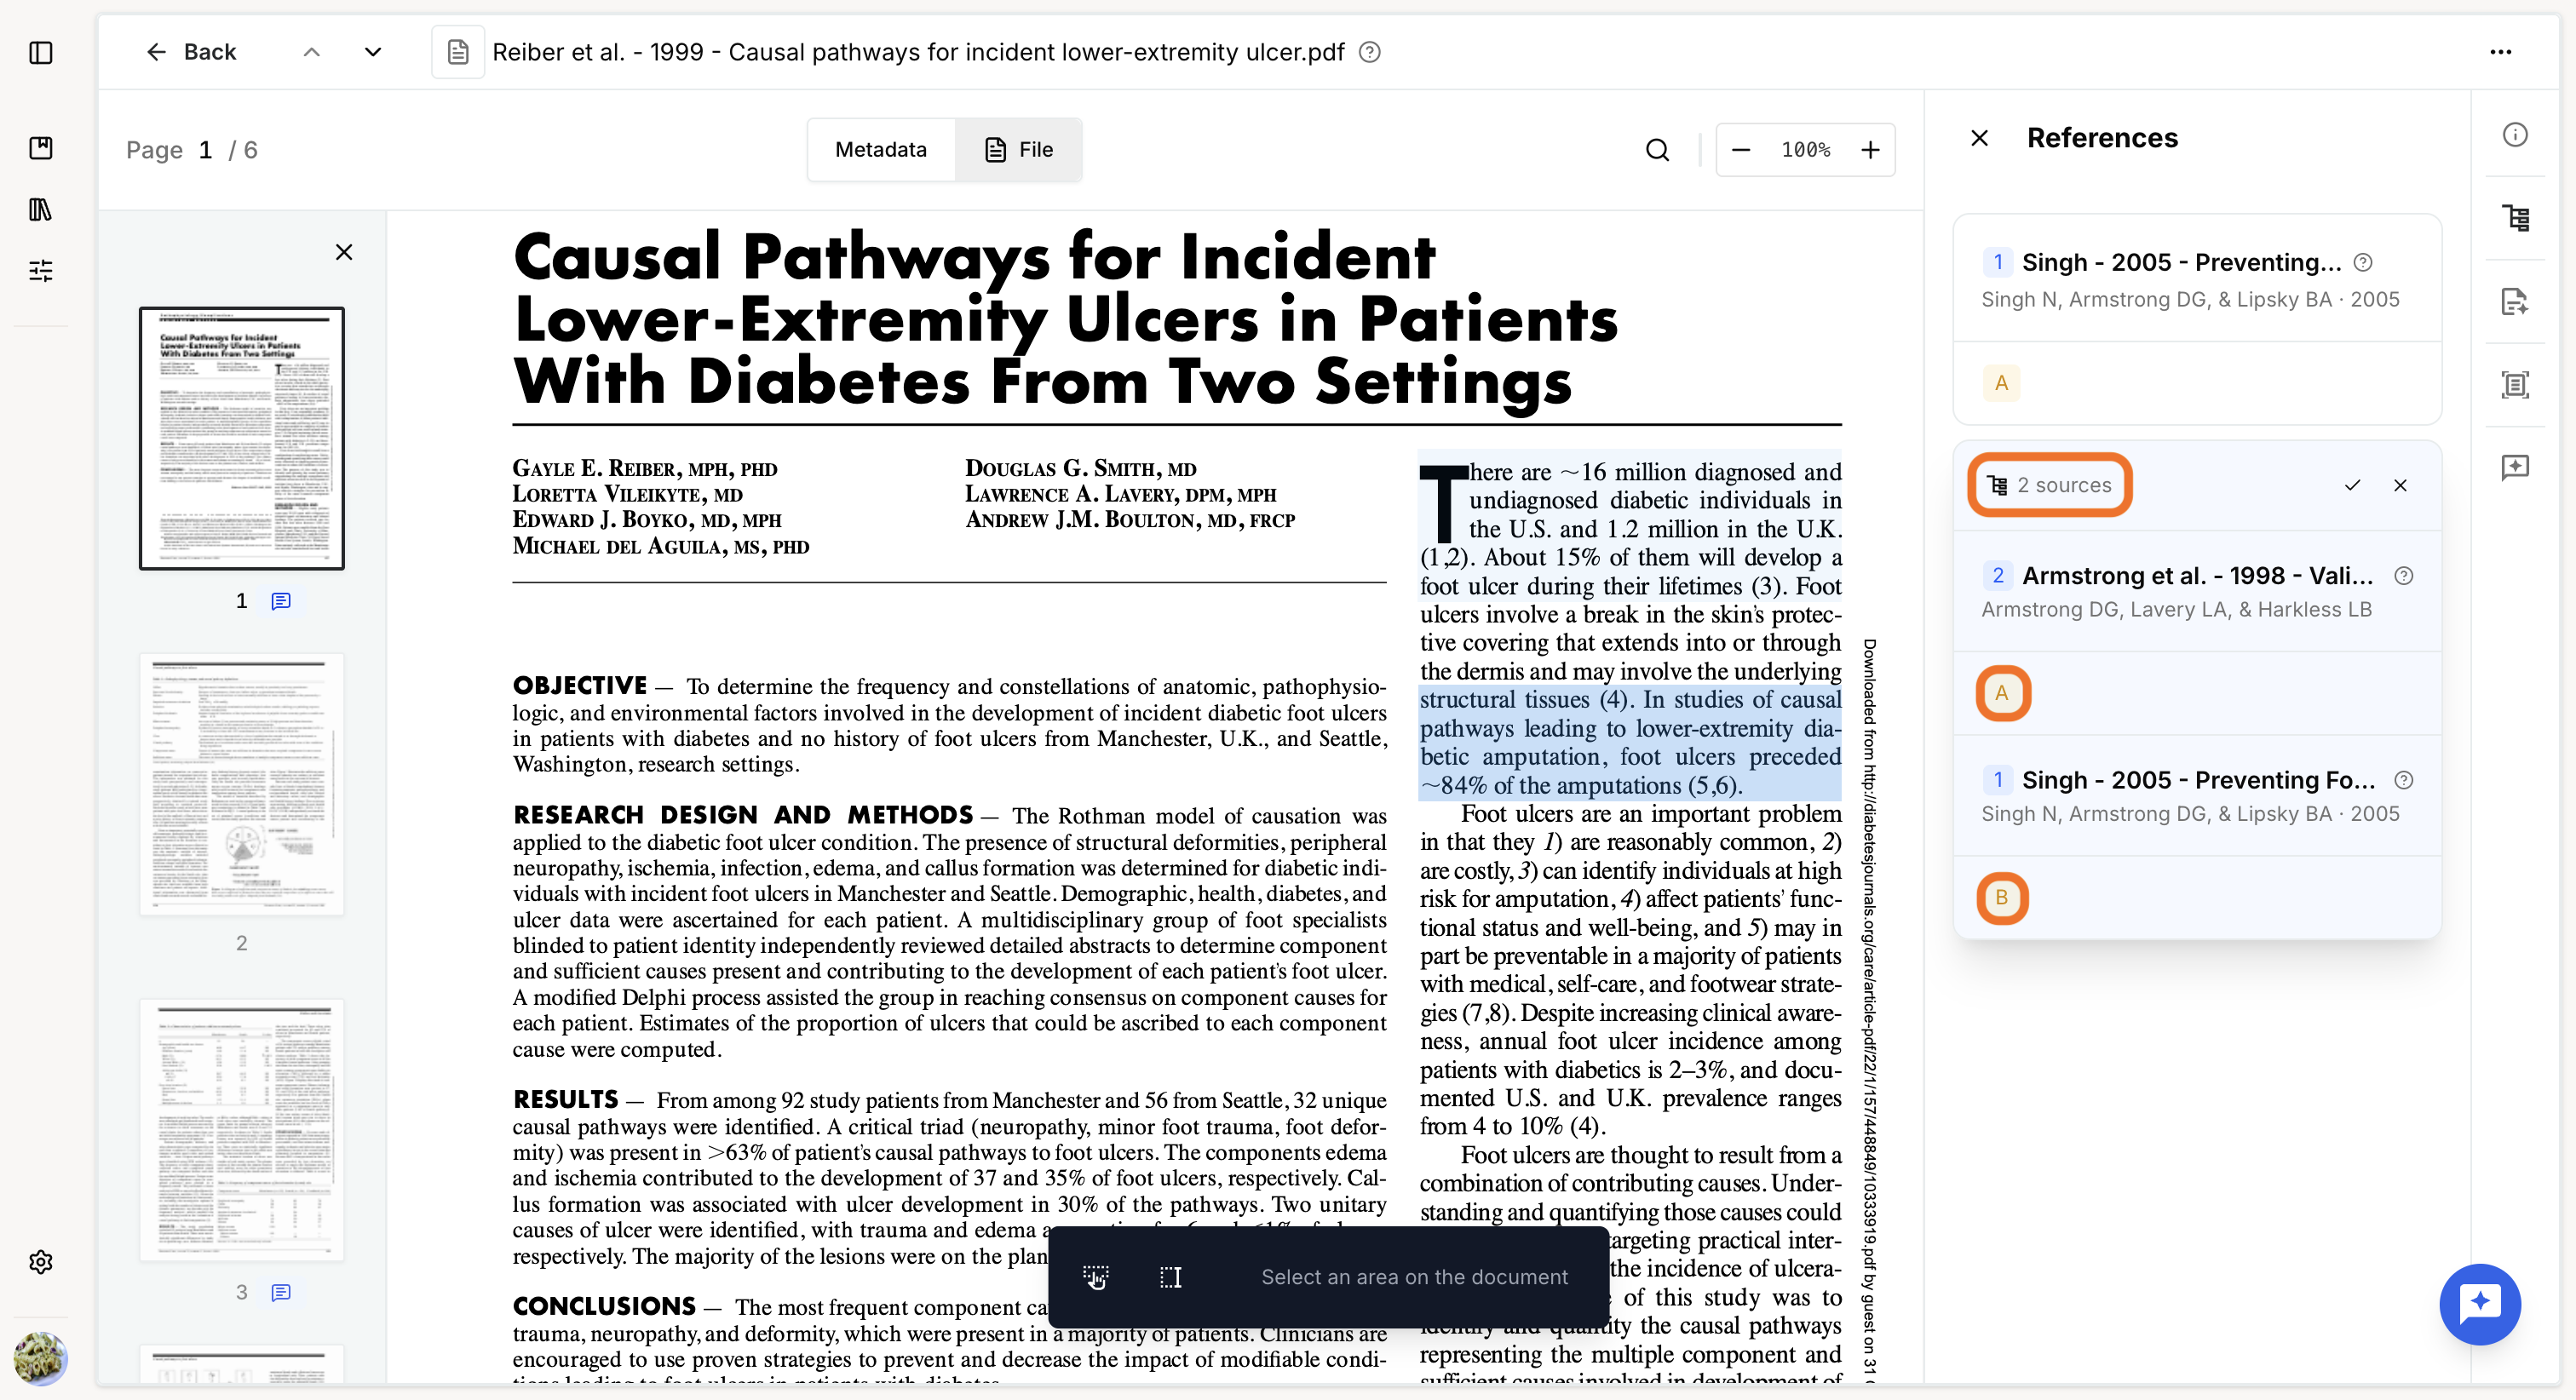
Task: Confirm the sources with checkmark icon
Action: tap(2352, 485)
